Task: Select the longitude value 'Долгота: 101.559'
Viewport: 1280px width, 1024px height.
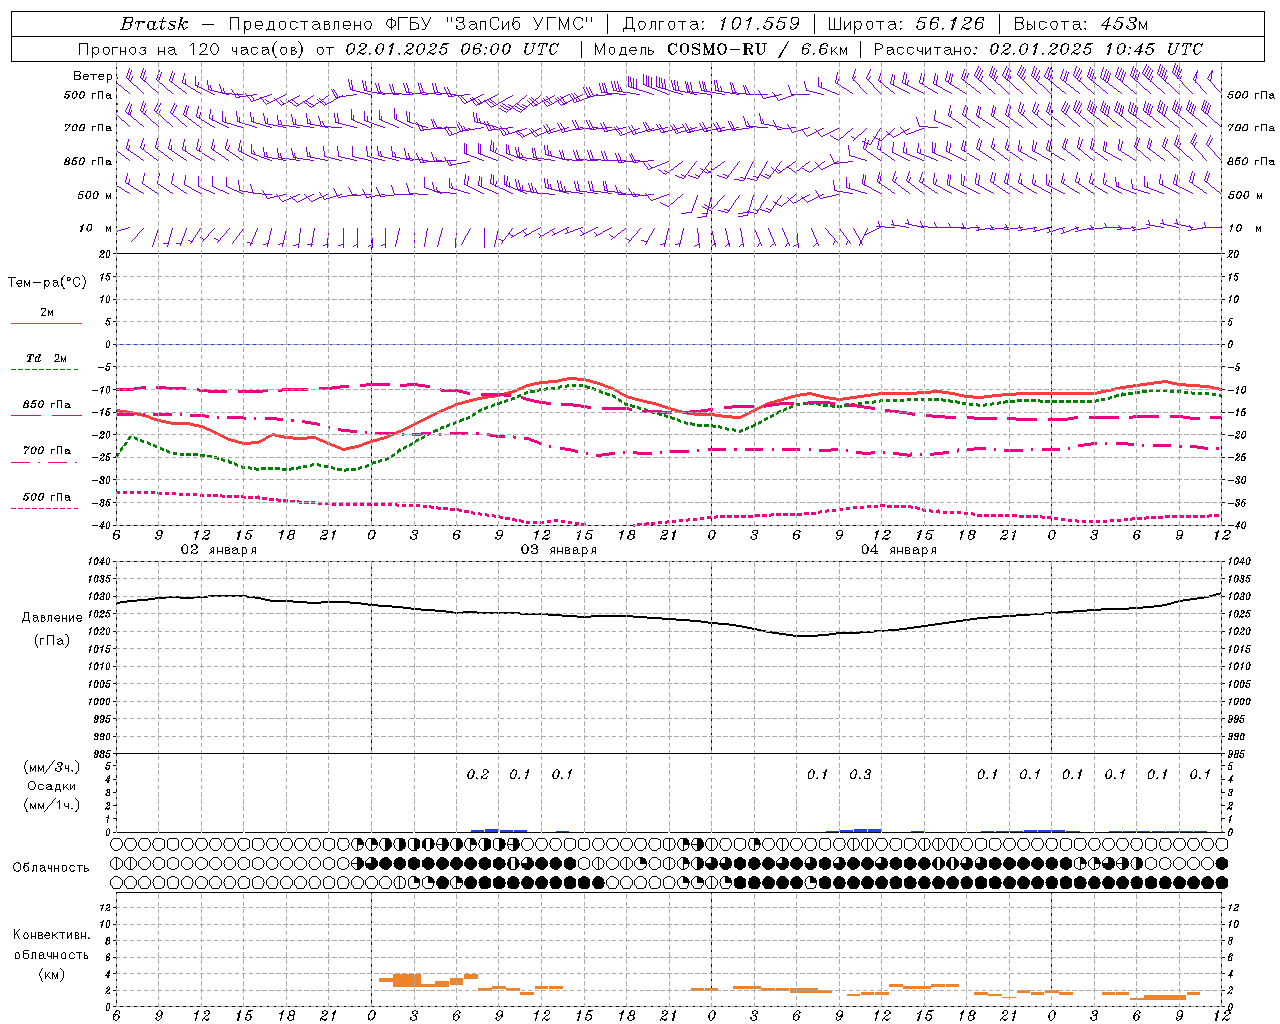Action: pyautogui.click(x=712, y=23)
